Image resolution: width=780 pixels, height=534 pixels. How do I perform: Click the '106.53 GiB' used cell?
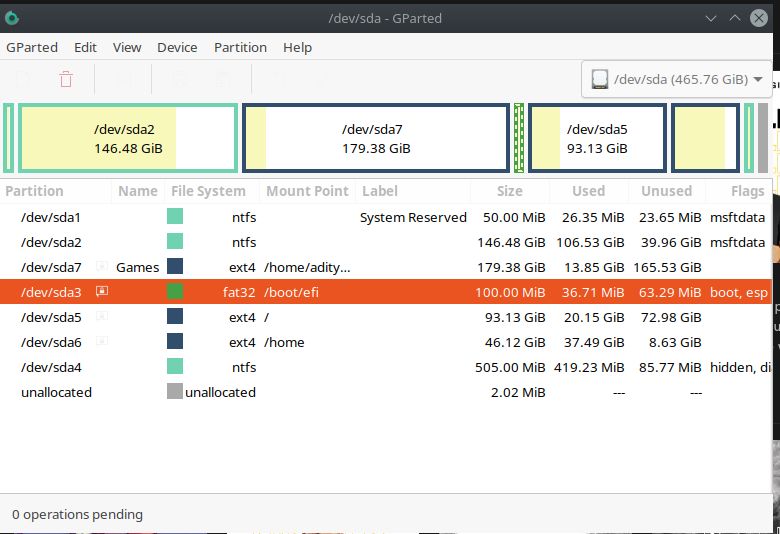coord(590,242)
